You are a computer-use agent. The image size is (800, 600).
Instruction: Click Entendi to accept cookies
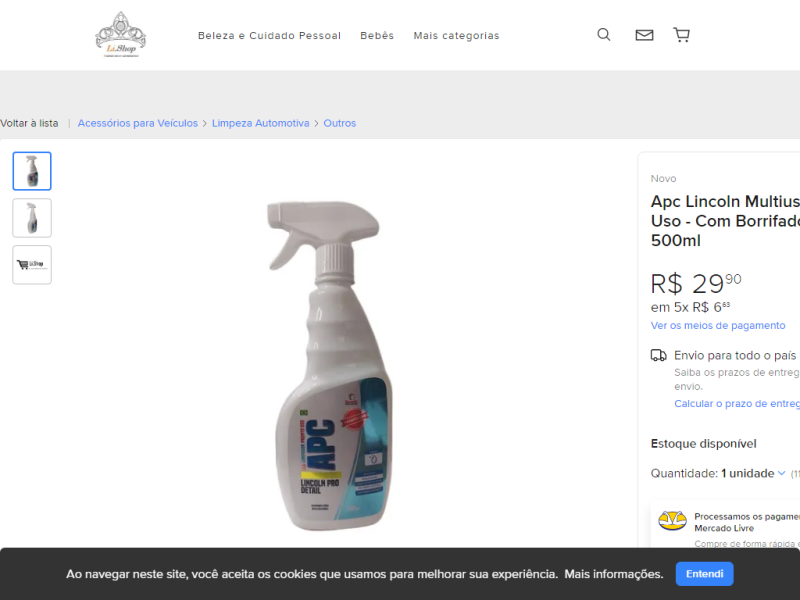point(705,574)
